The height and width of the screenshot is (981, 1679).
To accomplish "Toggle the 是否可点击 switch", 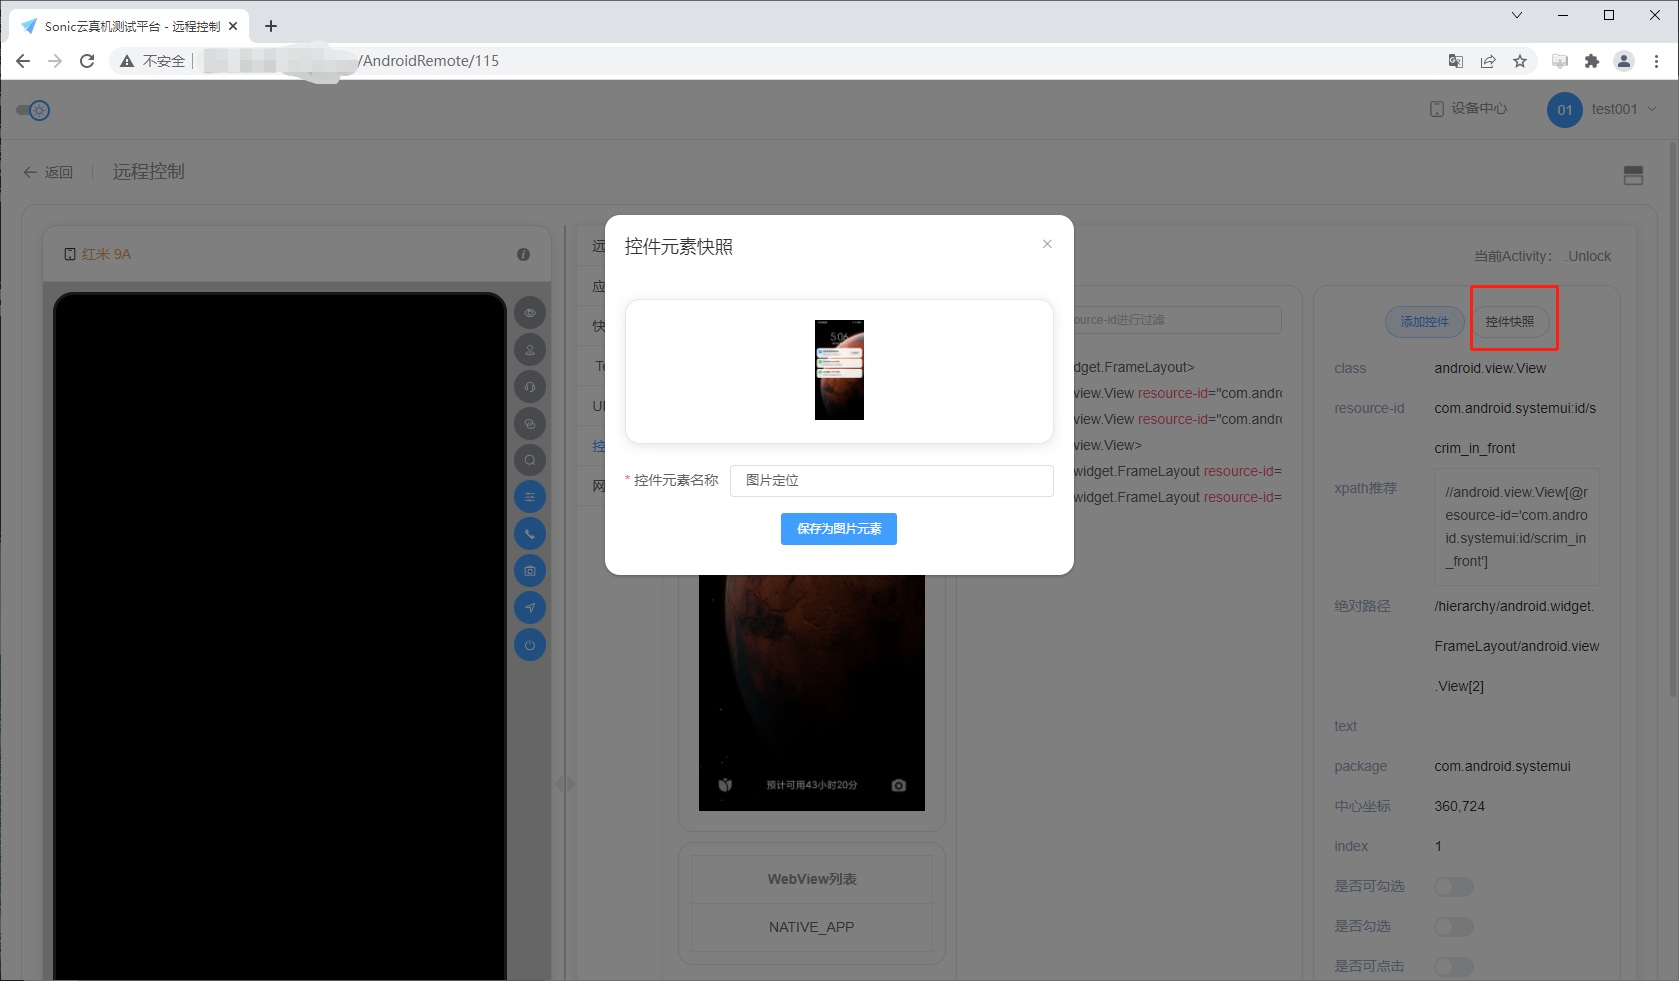I will pyautogui.click(x=1454, y=967).
